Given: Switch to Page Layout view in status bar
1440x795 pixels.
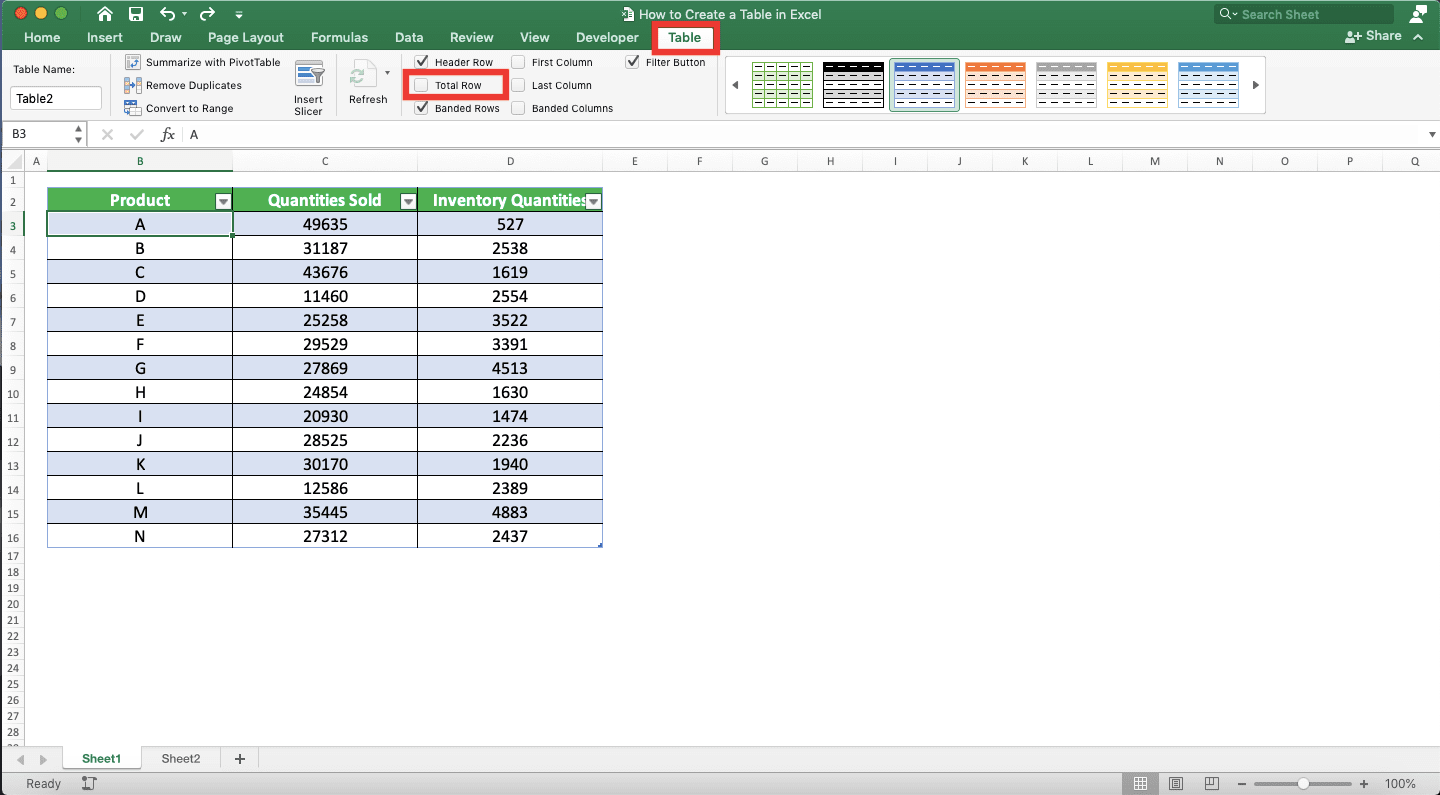Looking at the screenshot, I should pyautogui.click(x=1176, y=784).
